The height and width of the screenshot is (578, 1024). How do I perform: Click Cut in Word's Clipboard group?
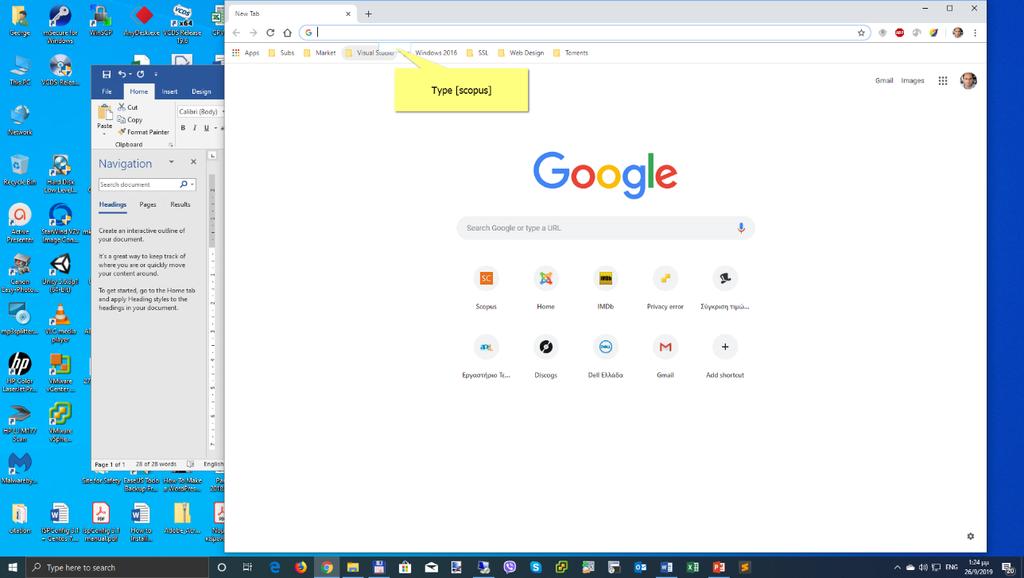point(128,107)
